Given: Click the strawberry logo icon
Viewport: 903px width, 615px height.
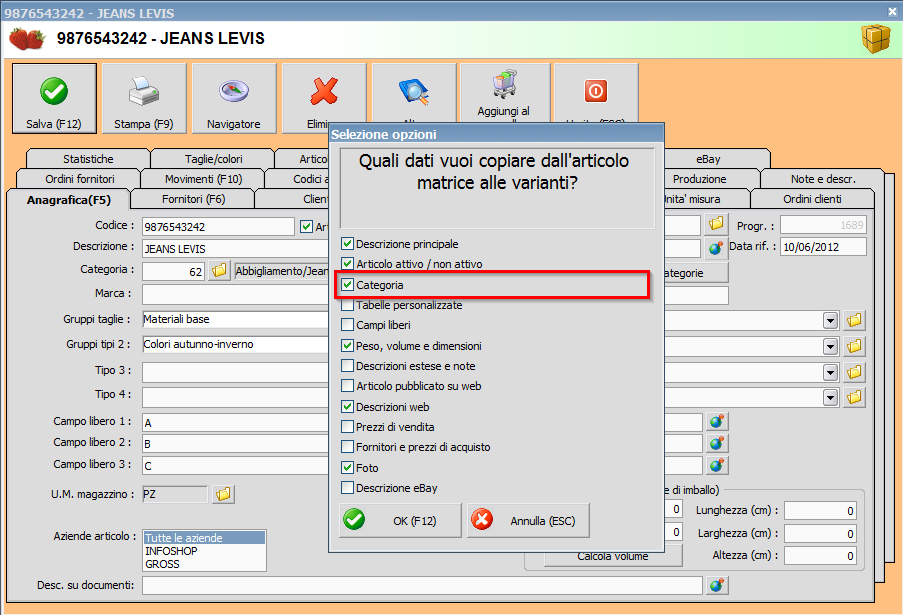Looking at the screenshot, I should (x=27, y=39).
